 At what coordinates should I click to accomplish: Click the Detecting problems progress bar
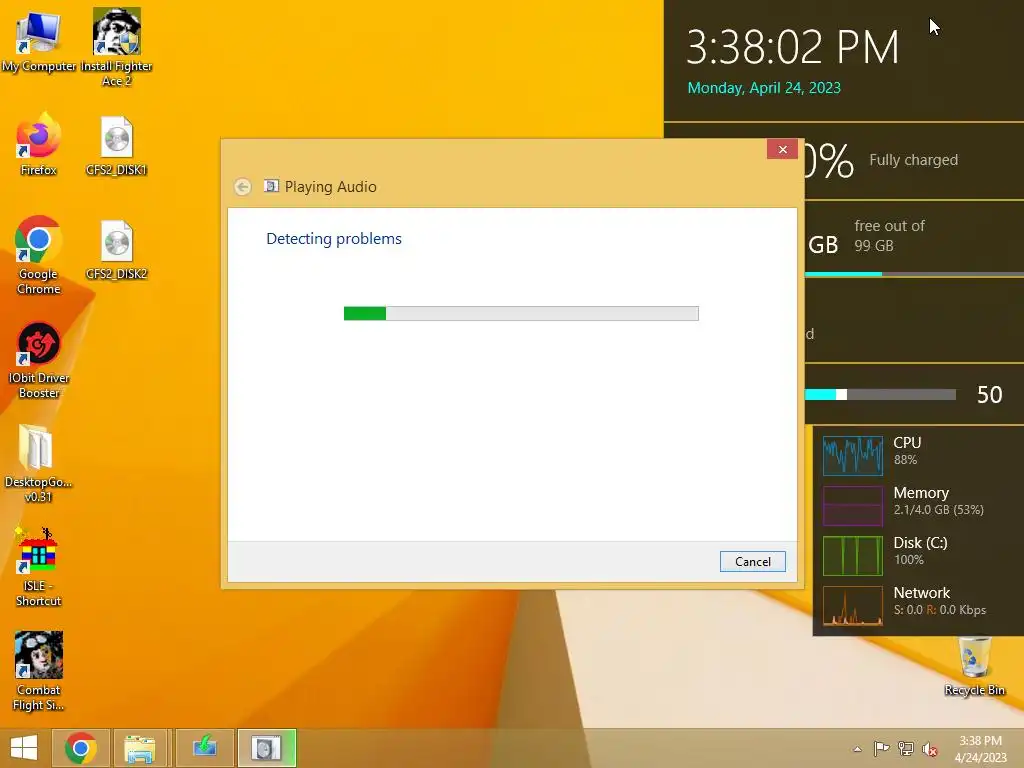click(521, 313)
